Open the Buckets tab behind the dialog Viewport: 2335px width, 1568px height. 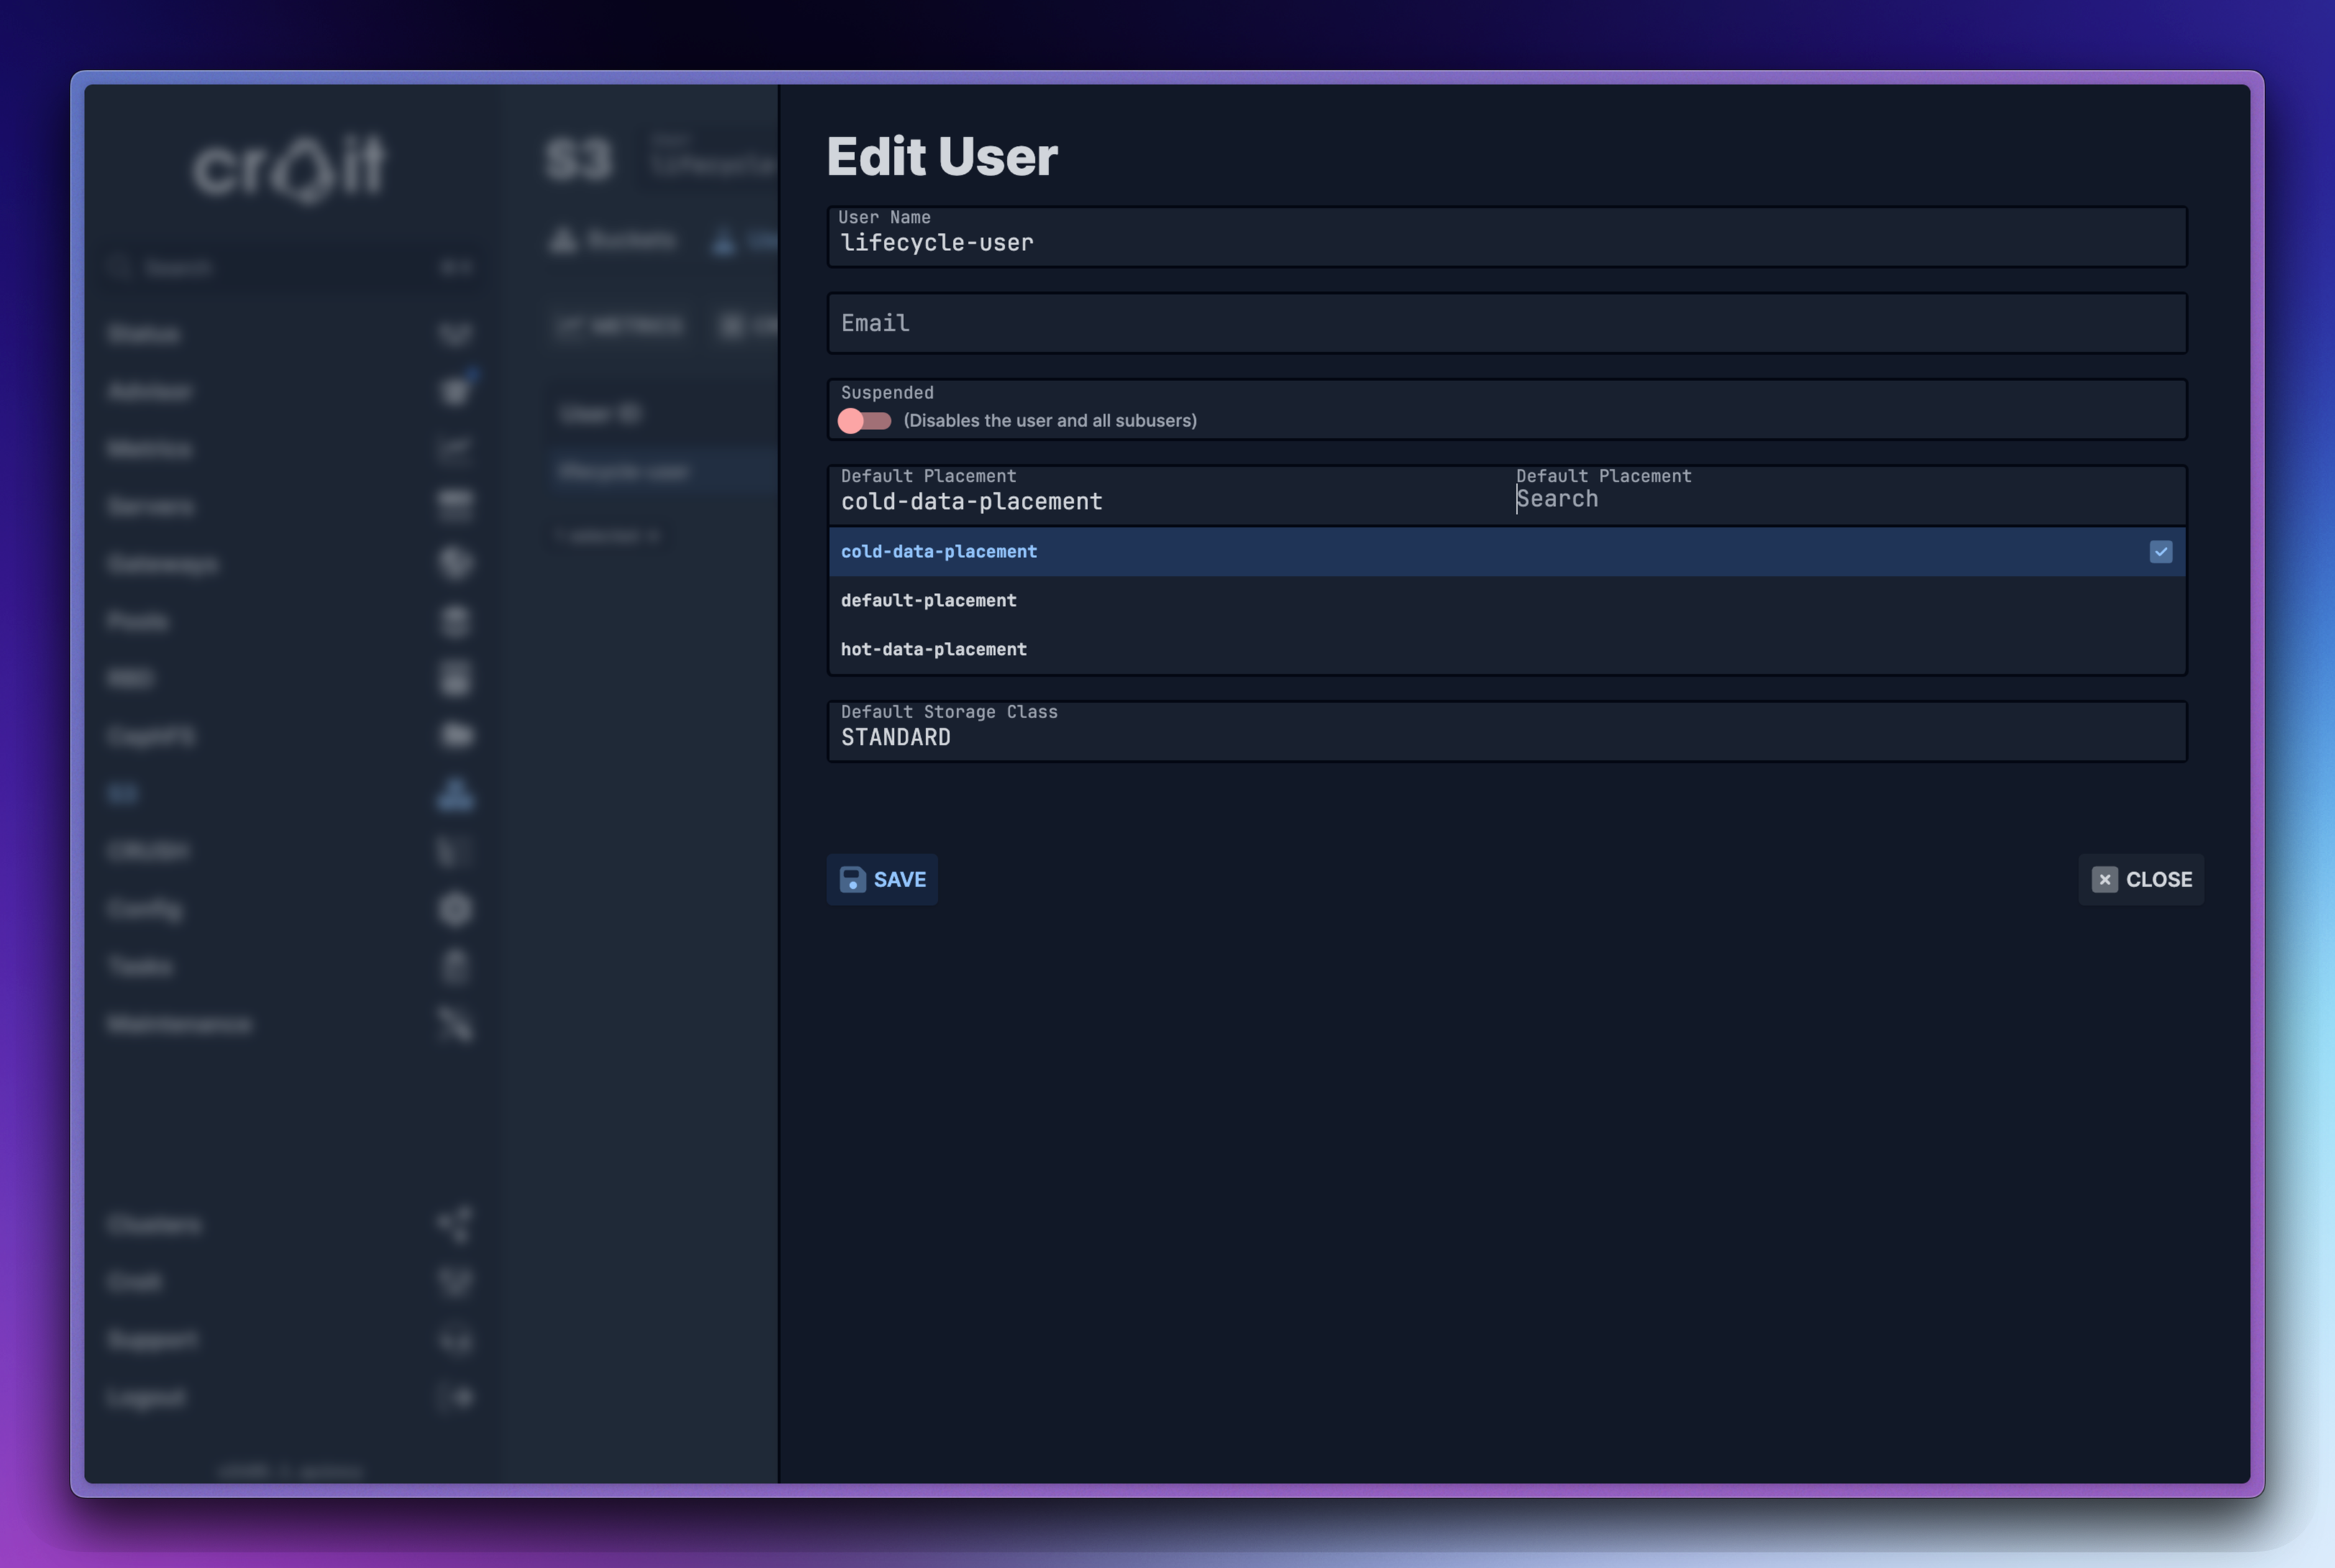pos(614,240)
